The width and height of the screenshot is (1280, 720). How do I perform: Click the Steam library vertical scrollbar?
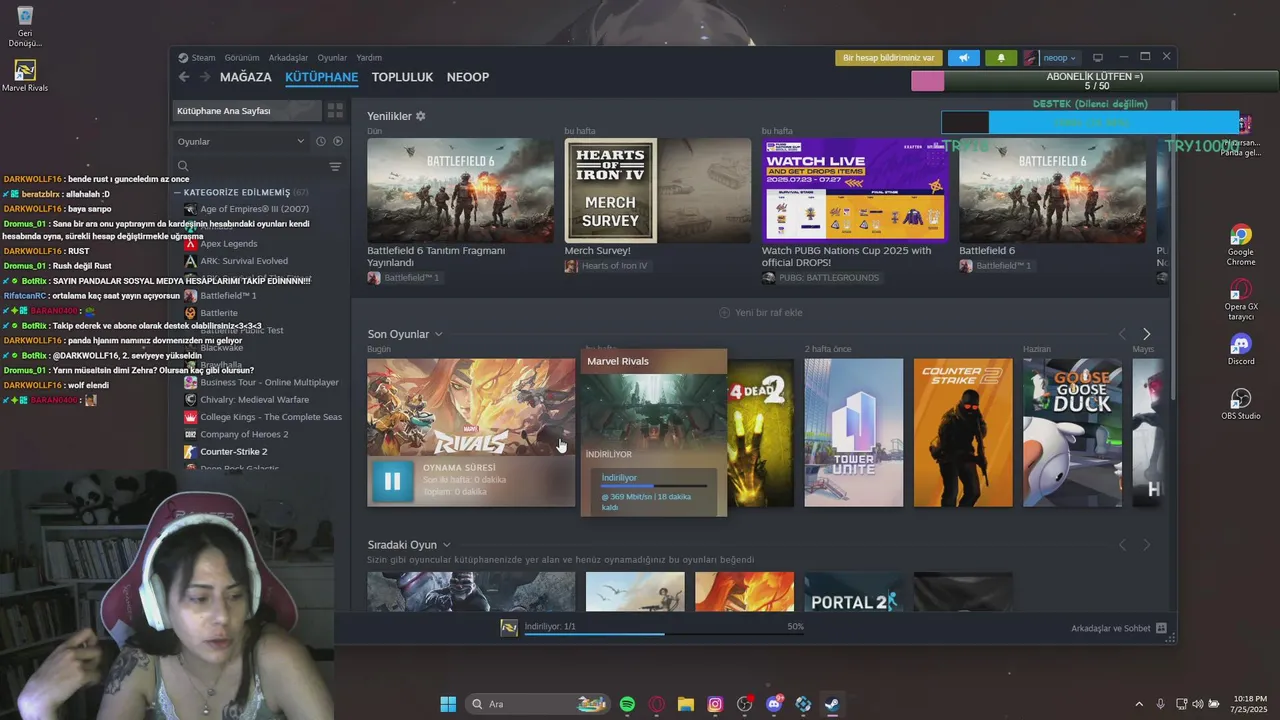tap(1172, 250)
